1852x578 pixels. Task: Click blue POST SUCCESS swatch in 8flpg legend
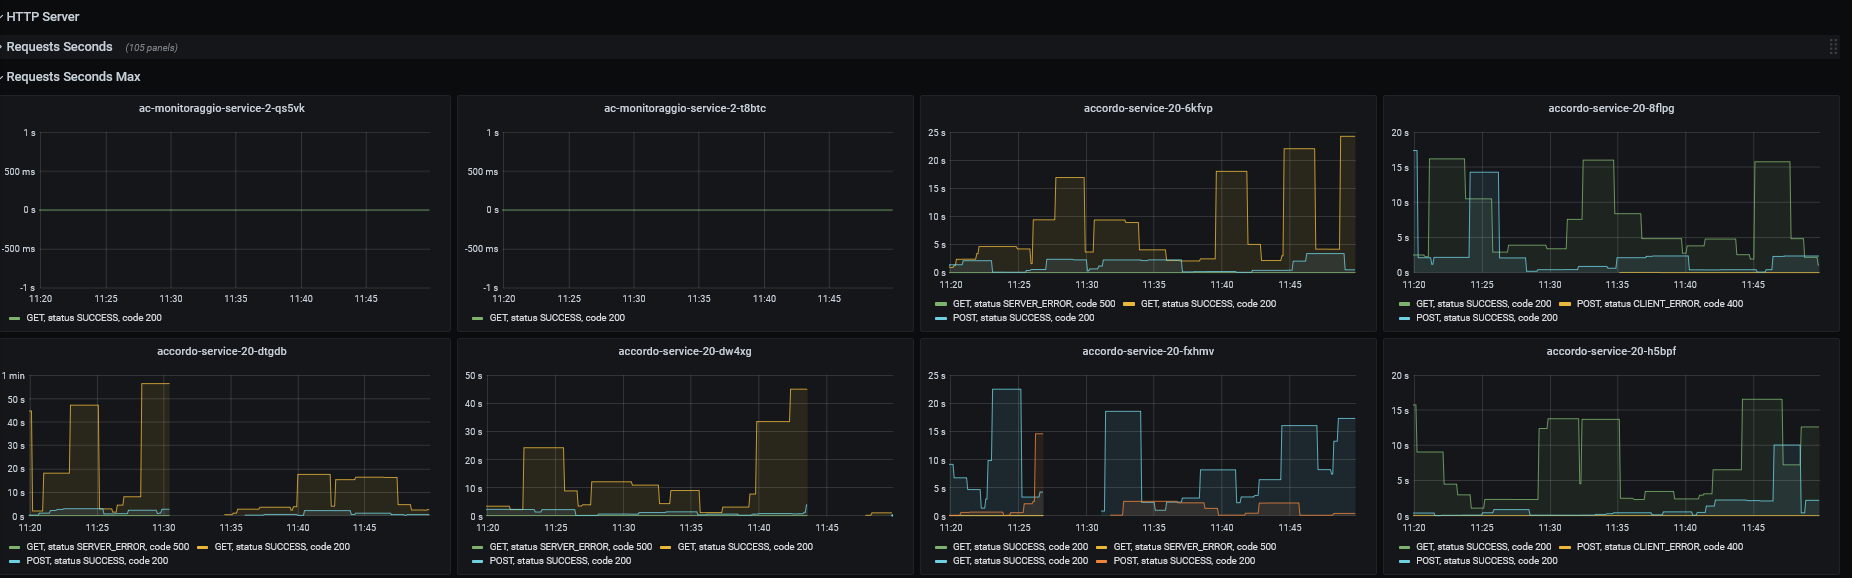click(x=1404, y=318)
